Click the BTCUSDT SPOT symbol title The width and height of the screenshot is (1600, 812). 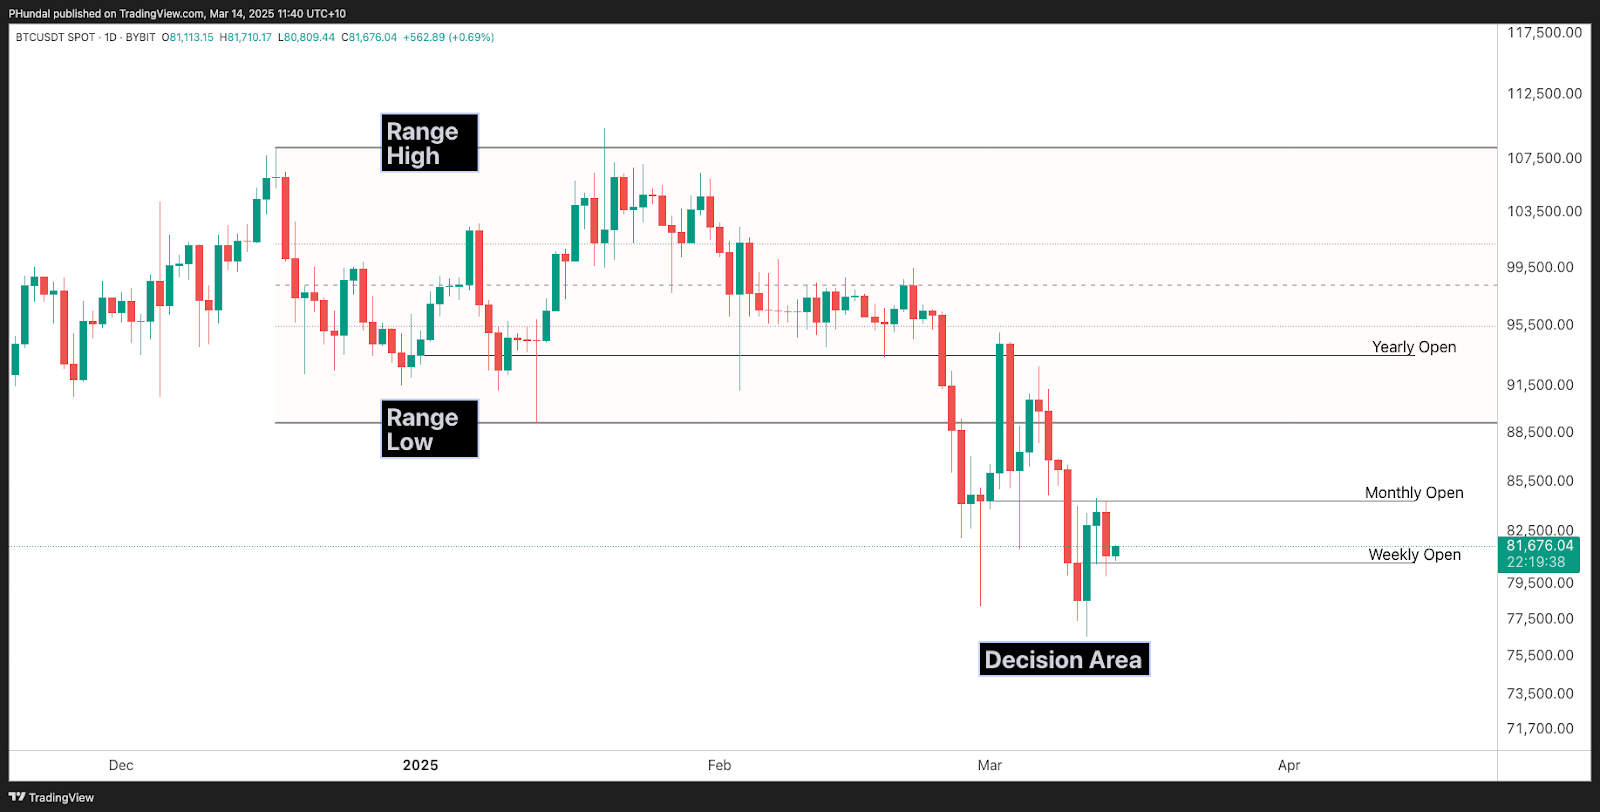pyautogui.click(x=56, y=37)
